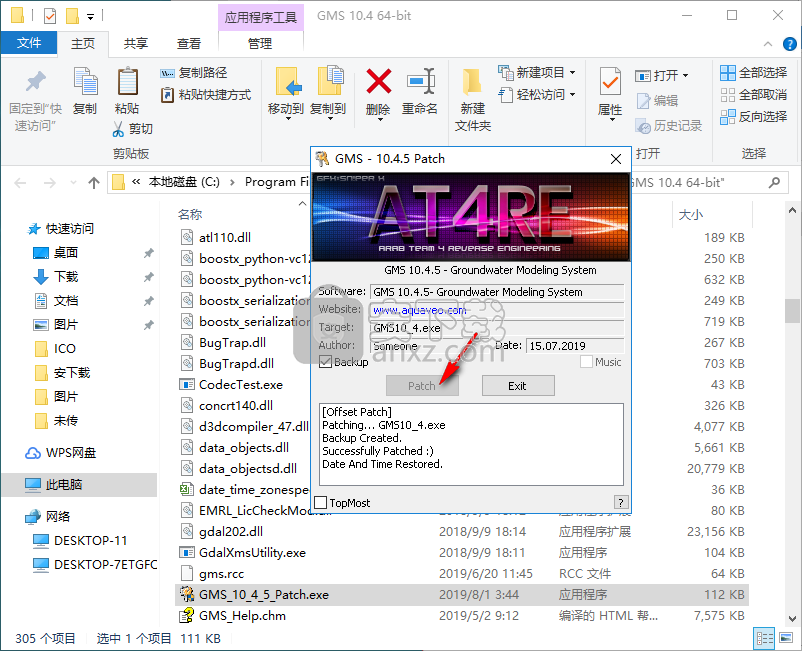Close the GMS 10.4.5 Patch dialog
The image size is (802, 651).
tap(616, 159)
